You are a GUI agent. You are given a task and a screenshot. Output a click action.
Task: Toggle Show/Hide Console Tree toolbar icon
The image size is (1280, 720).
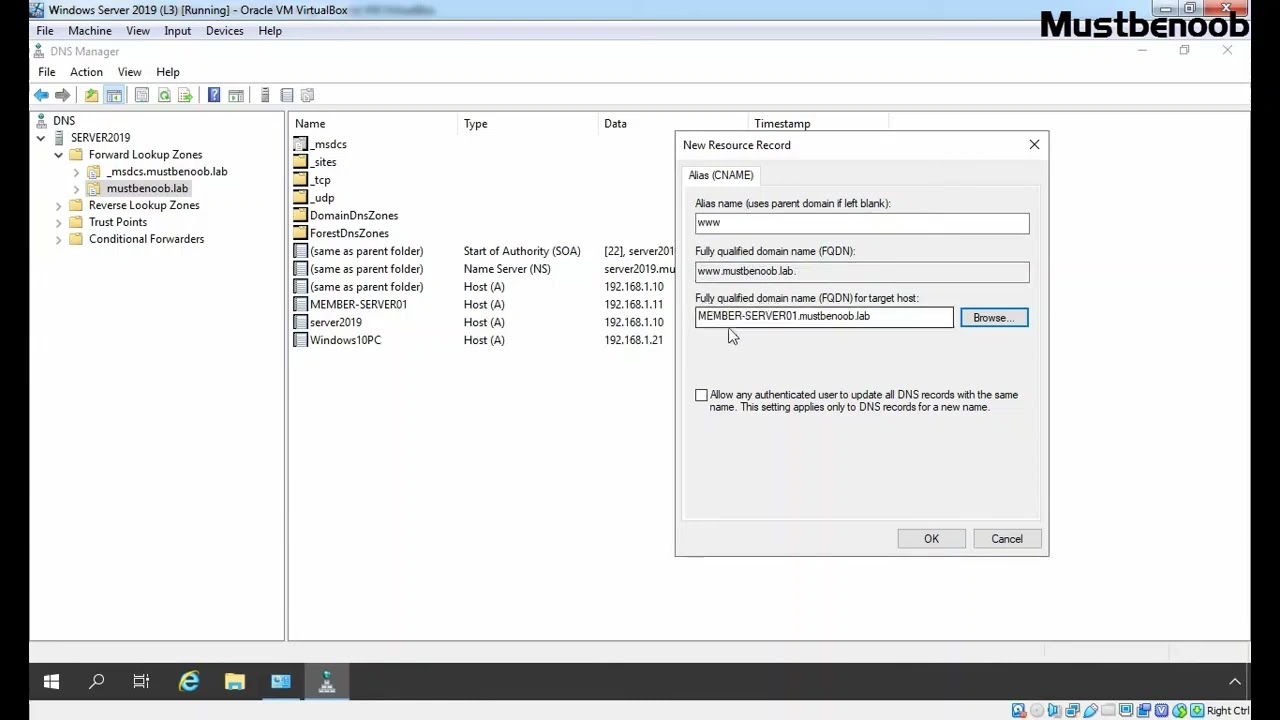(114, 95)
